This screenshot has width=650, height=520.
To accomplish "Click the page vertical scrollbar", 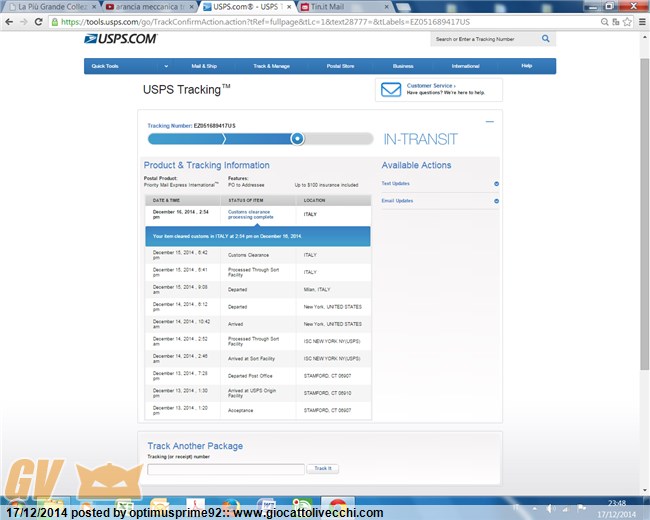I will click(x=645, y=214).
